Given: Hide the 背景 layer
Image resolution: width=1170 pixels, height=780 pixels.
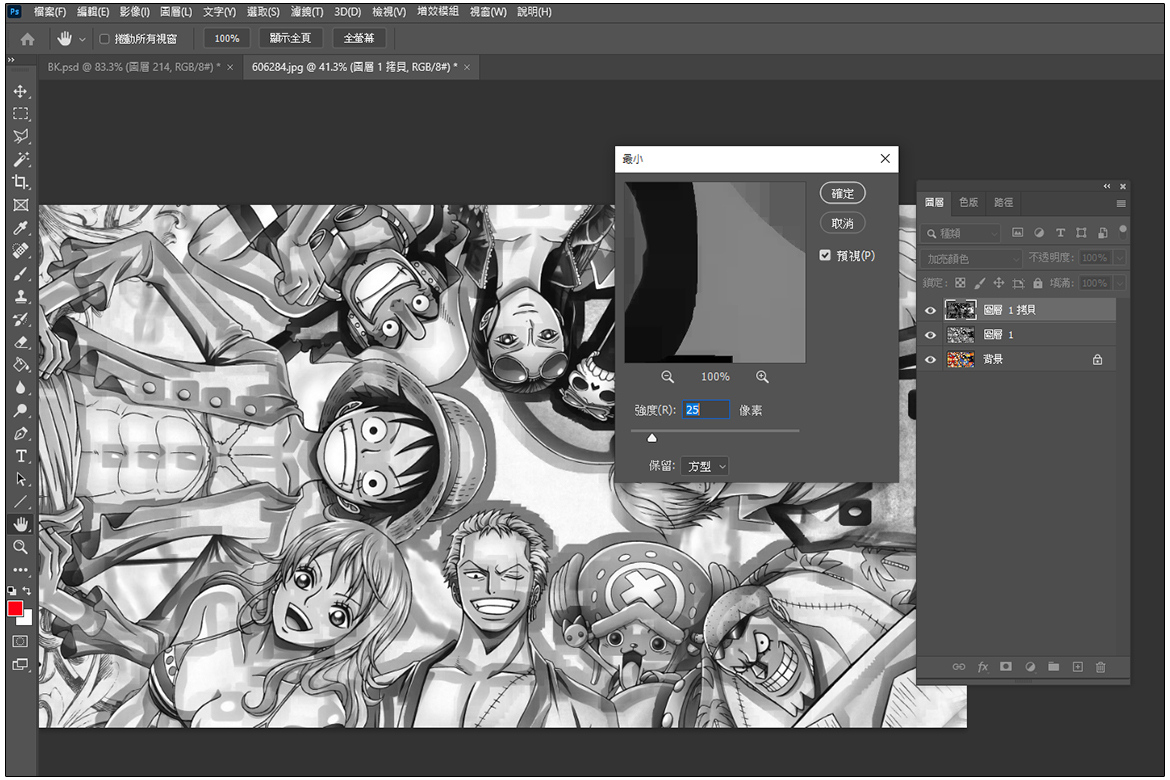Looking at the screenshot, I should [930, 359].
